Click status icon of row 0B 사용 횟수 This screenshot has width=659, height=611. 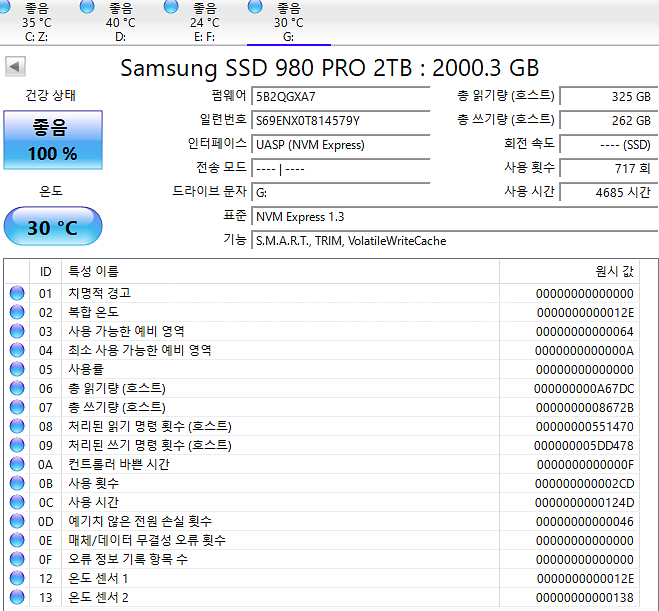click(17, 483)
